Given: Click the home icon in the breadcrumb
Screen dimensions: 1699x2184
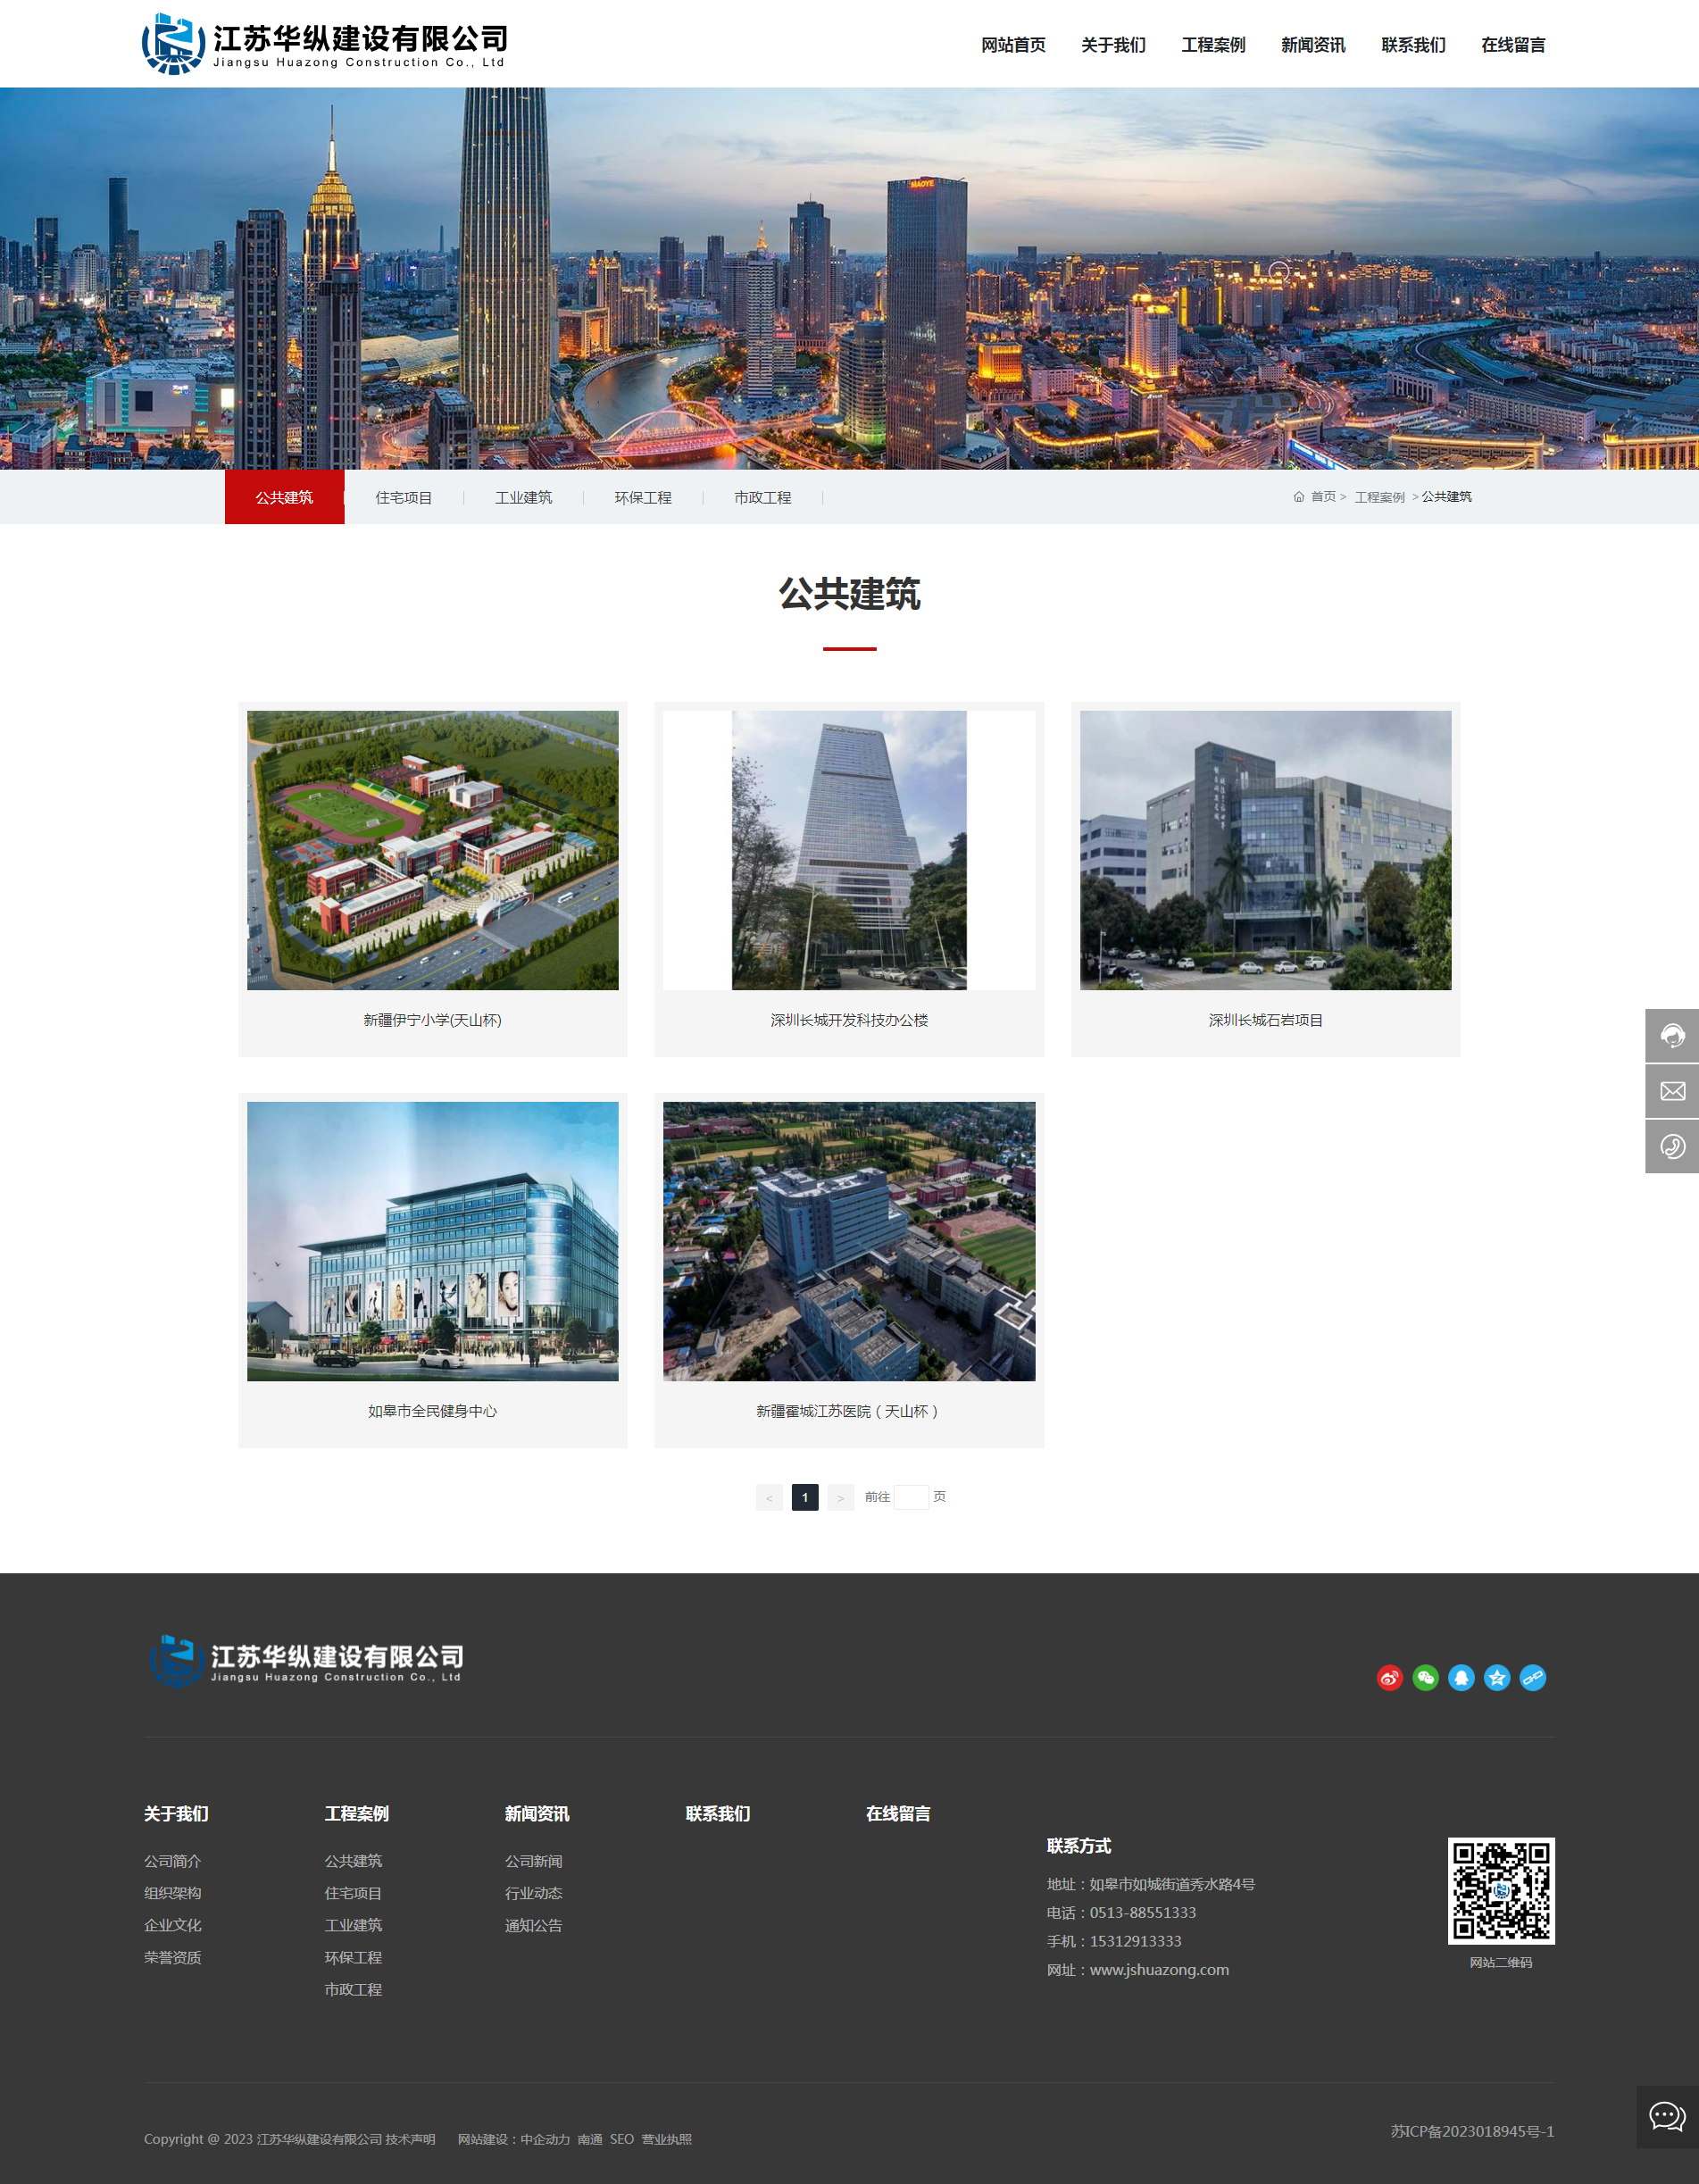Looking at the screenshot, I should tap(1298, 496).
